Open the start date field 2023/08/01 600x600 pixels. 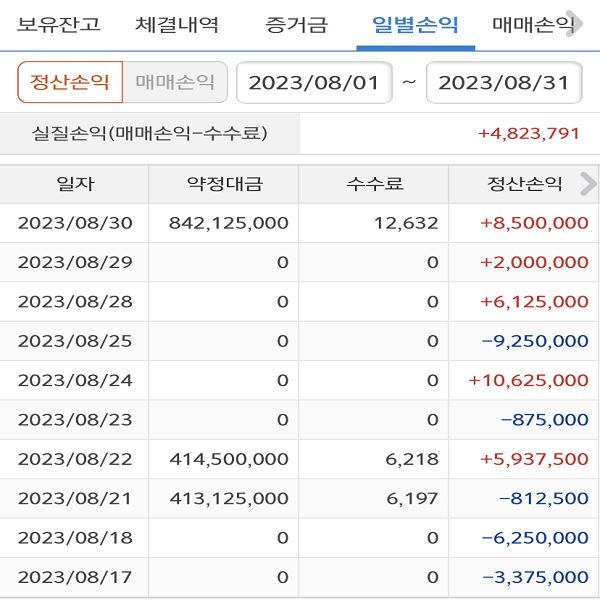pos(314,82)
